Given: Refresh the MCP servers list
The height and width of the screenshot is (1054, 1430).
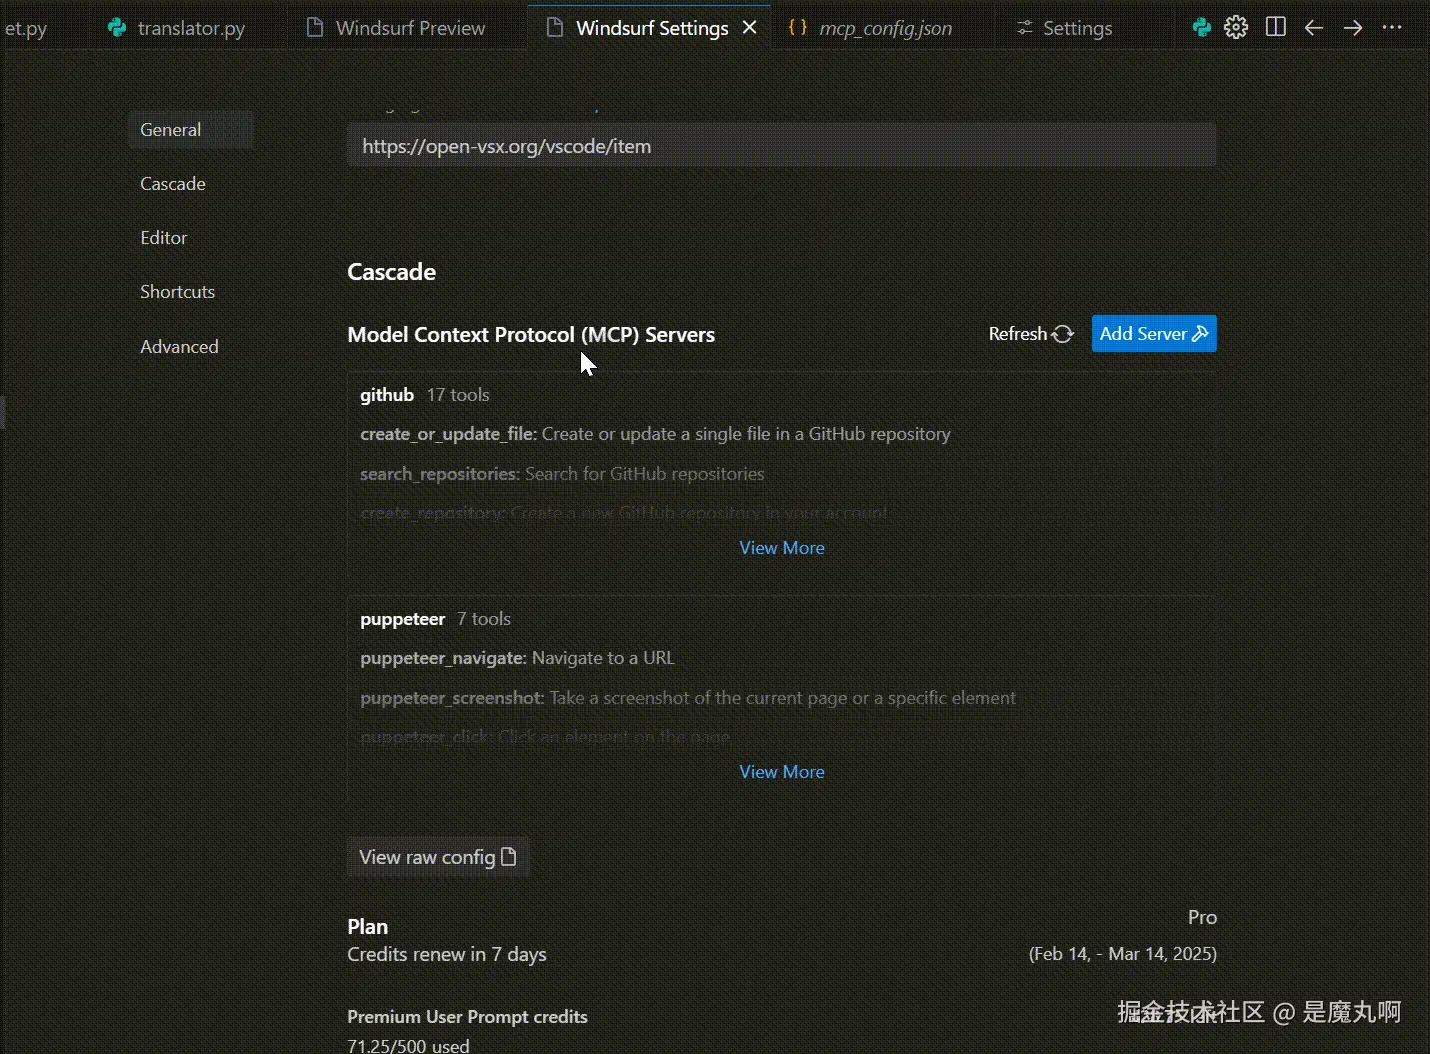Looking at the screenshot, I should (x=1031, y=334).
